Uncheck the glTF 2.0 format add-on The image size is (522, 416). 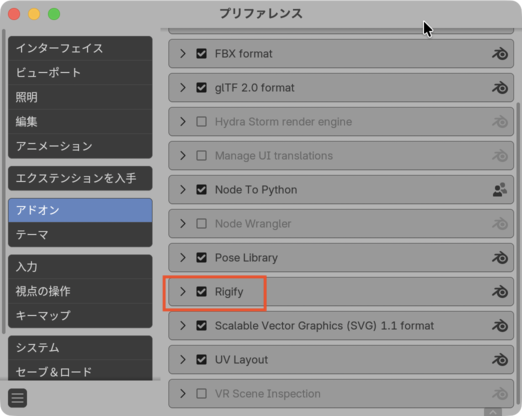[201, 88]
